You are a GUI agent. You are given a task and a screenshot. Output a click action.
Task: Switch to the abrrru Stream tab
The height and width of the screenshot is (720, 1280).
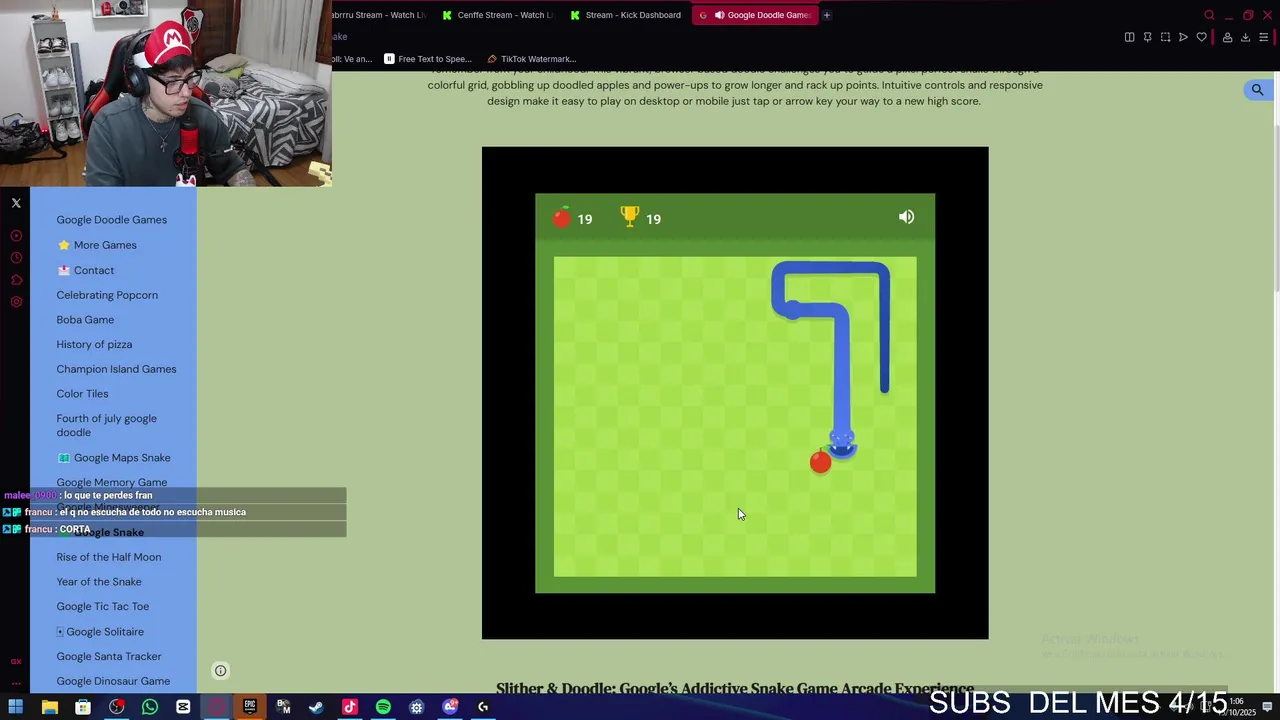click(378, 15)
